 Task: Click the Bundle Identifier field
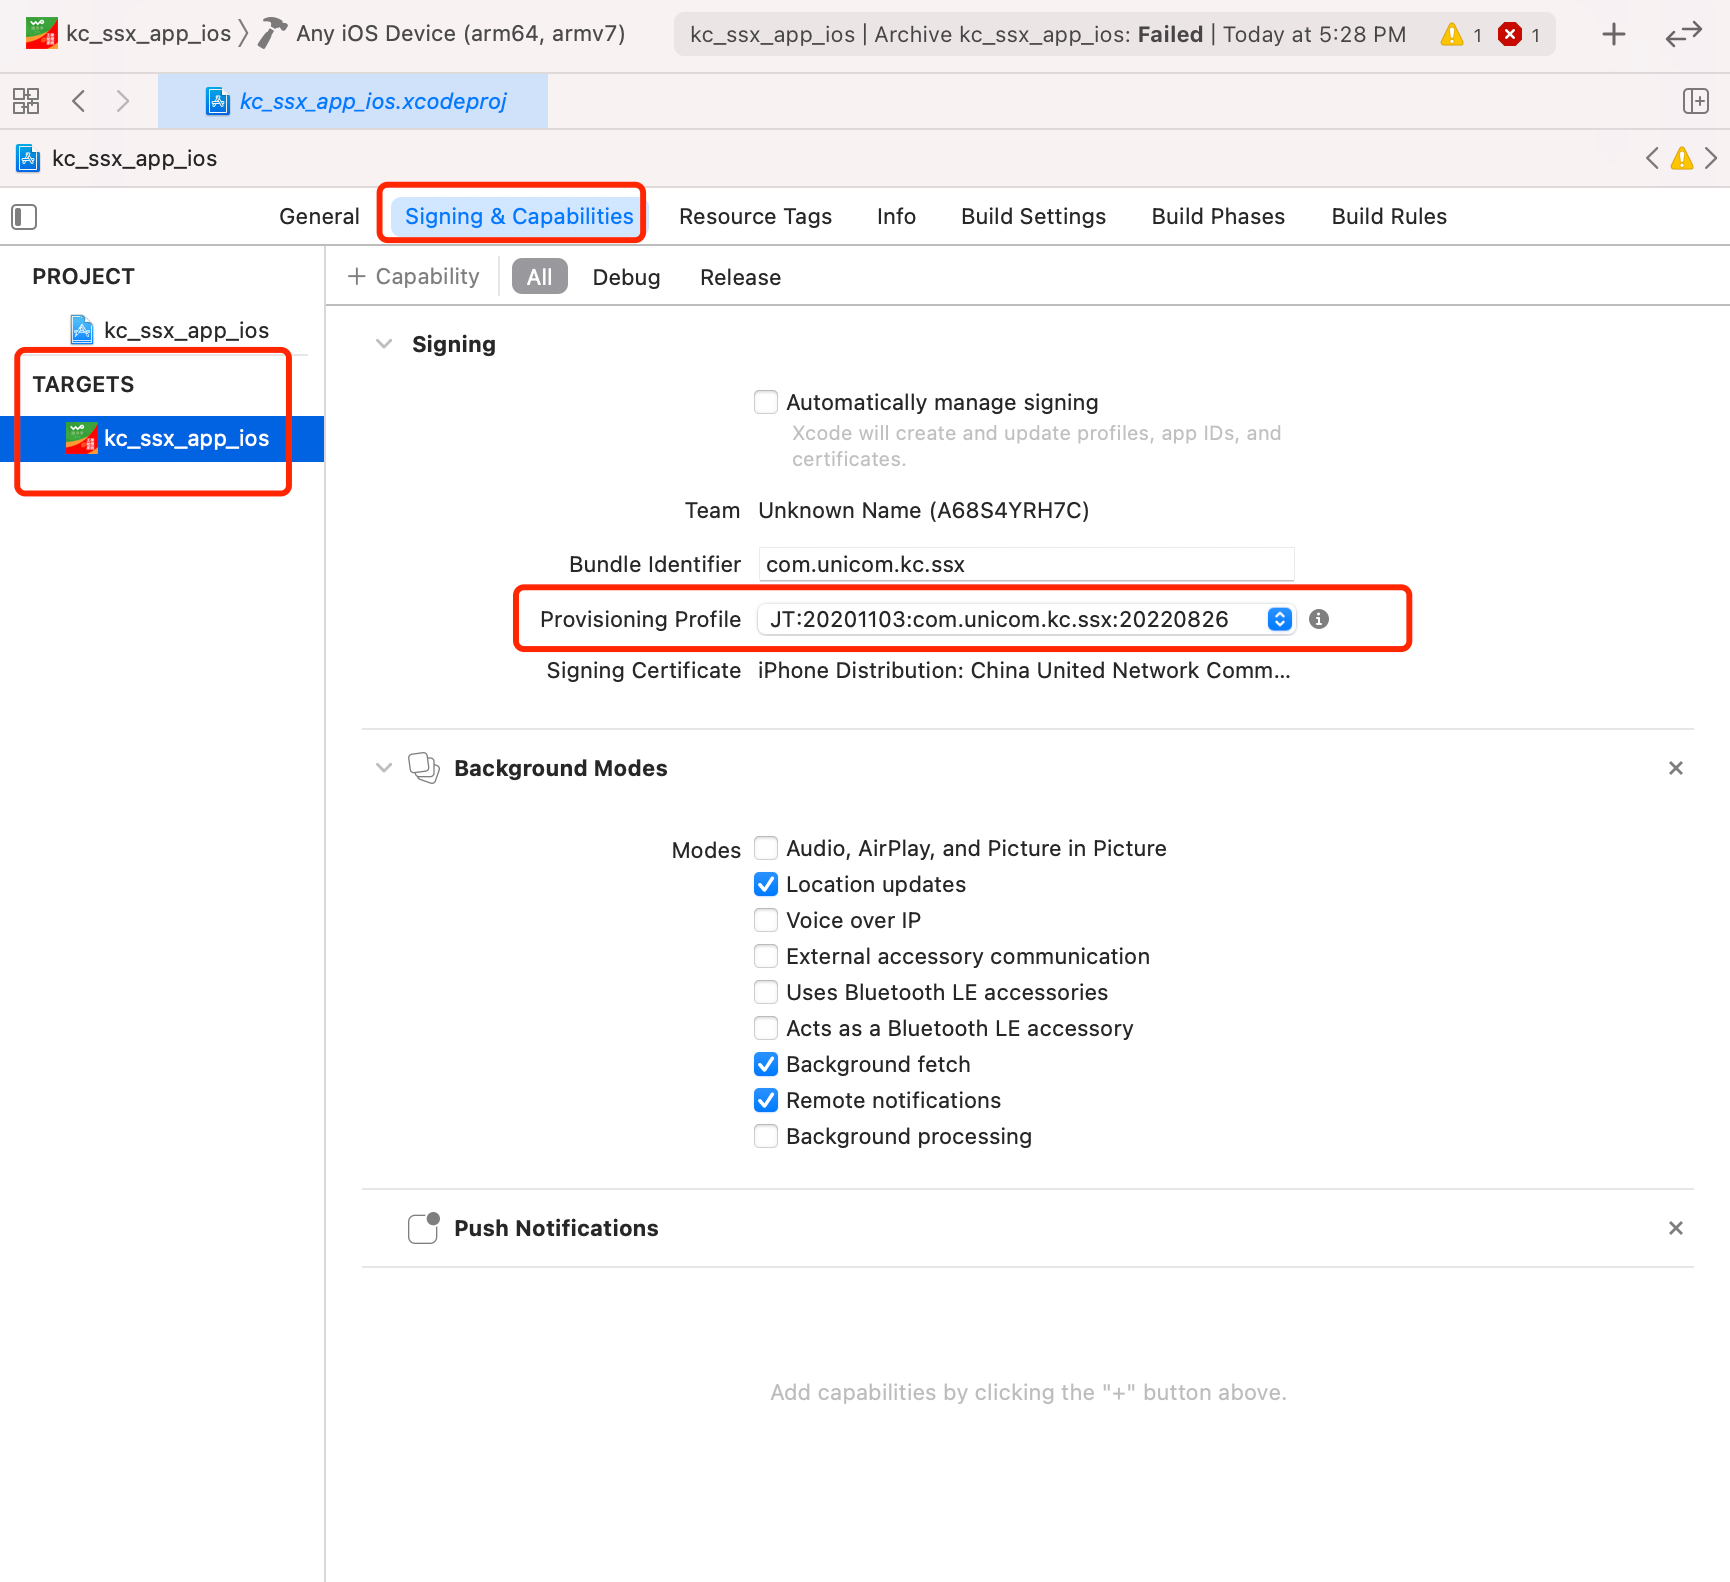pos(1026,564)
